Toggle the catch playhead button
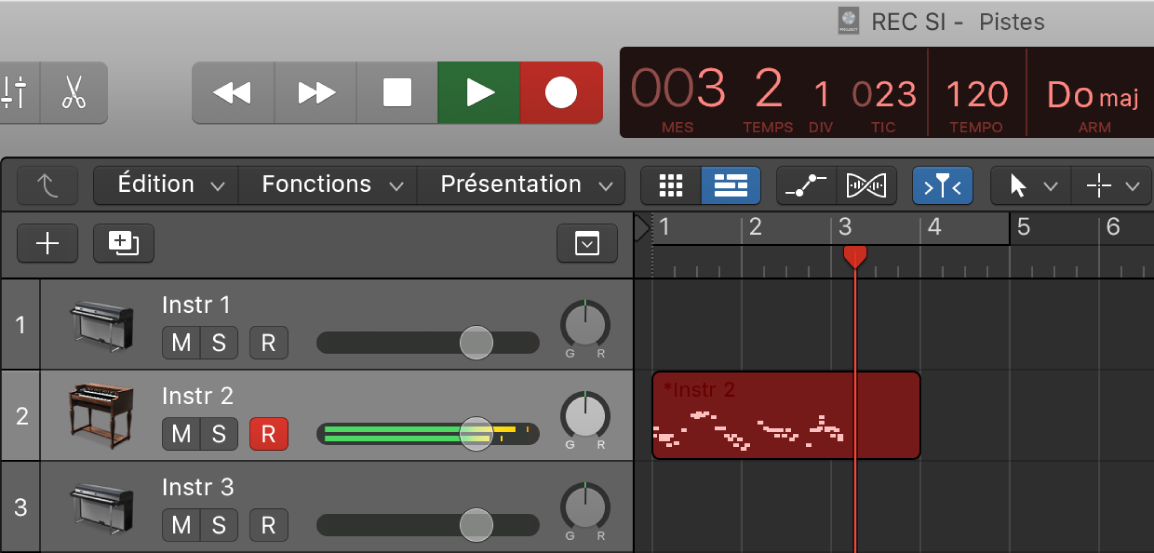Image resolution: width=1154 pixels, height=553 pixels. (942, 185)
